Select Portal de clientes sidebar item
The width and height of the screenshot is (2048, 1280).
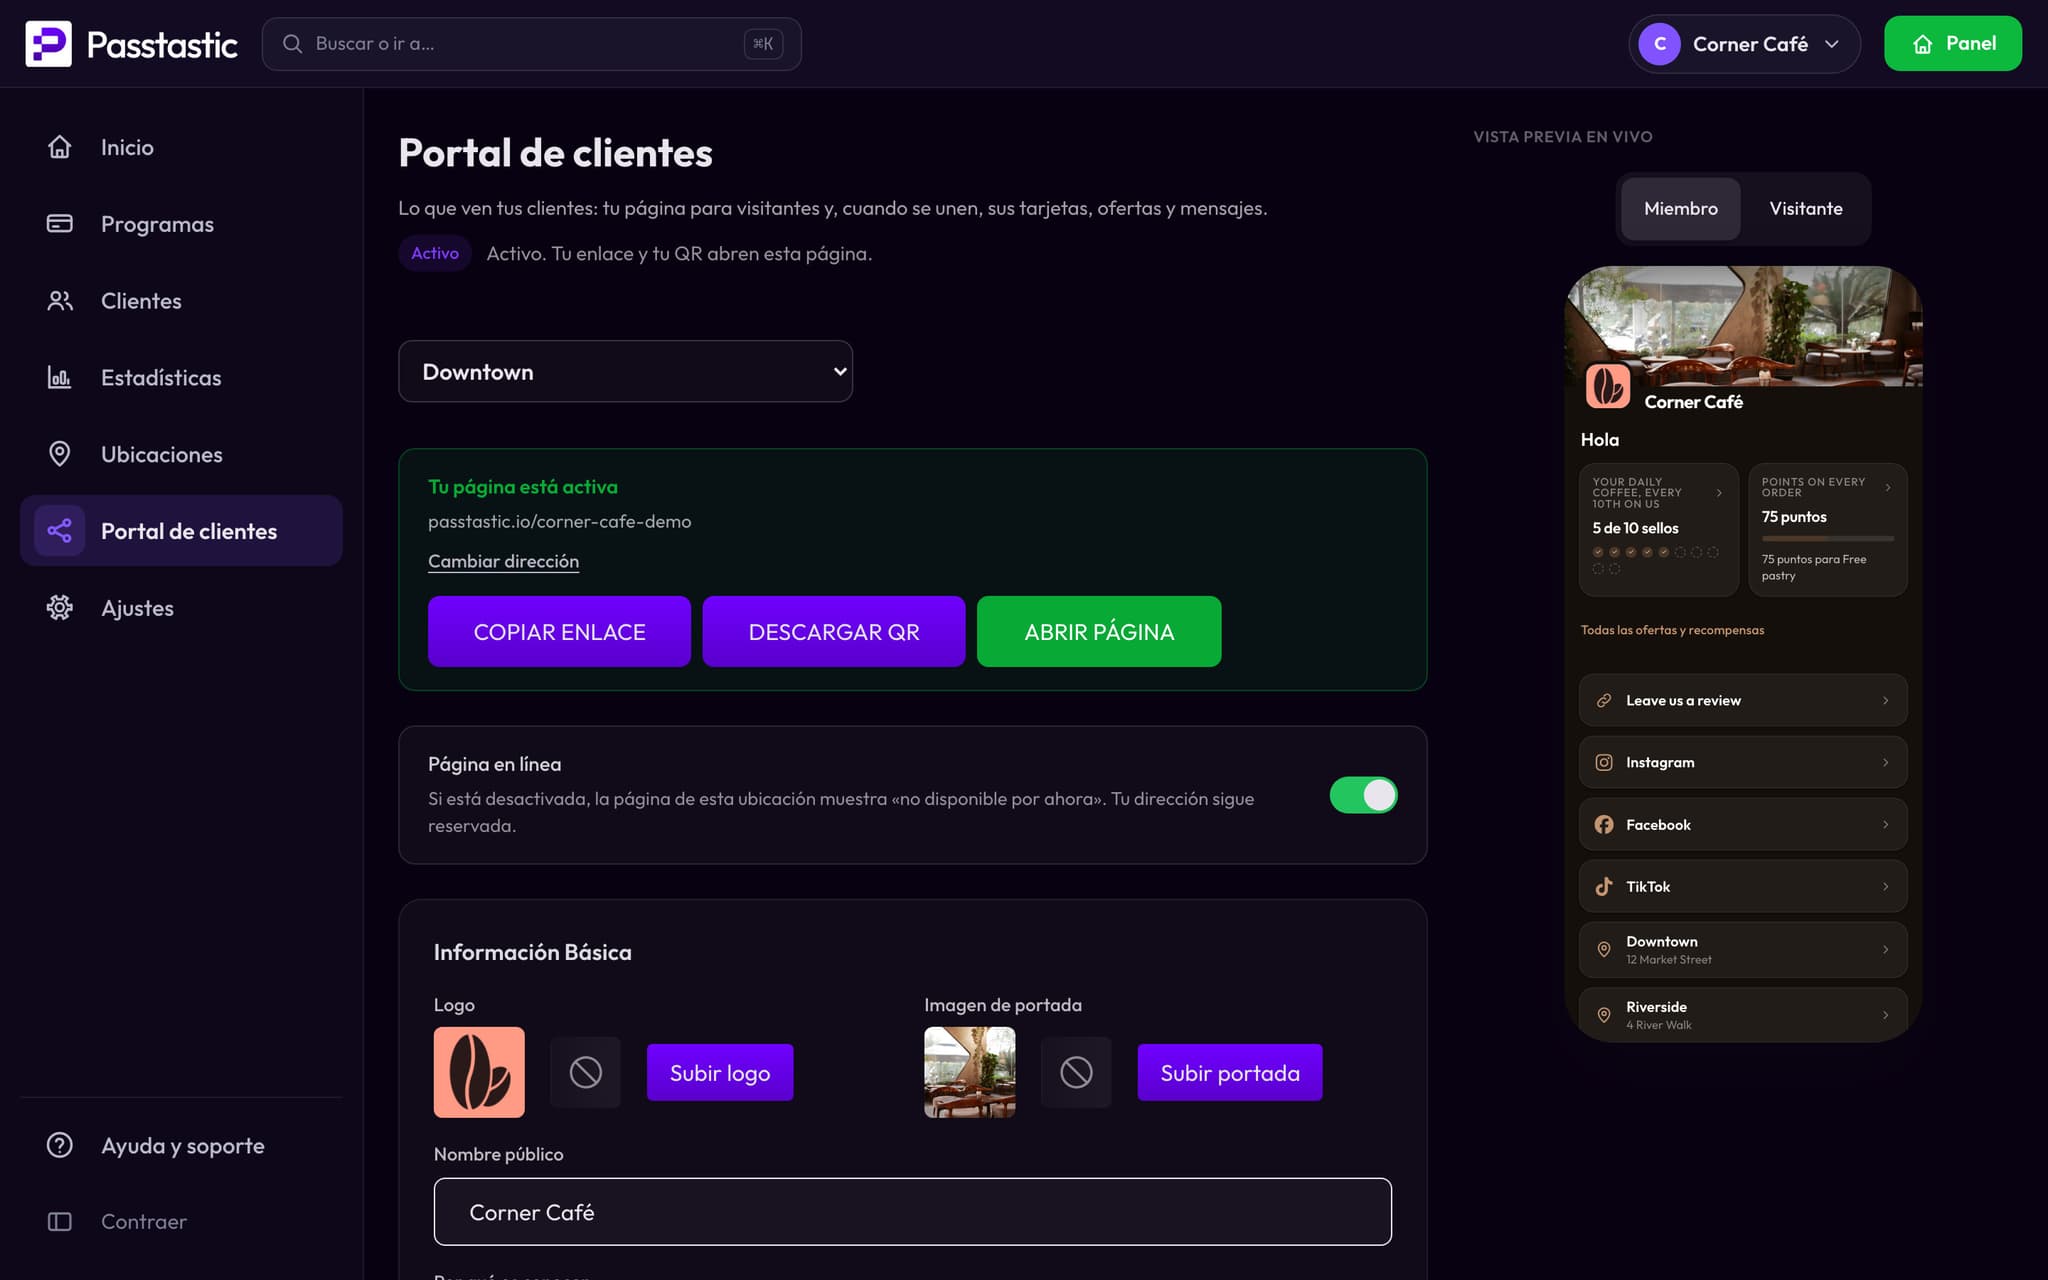point(181,531)
